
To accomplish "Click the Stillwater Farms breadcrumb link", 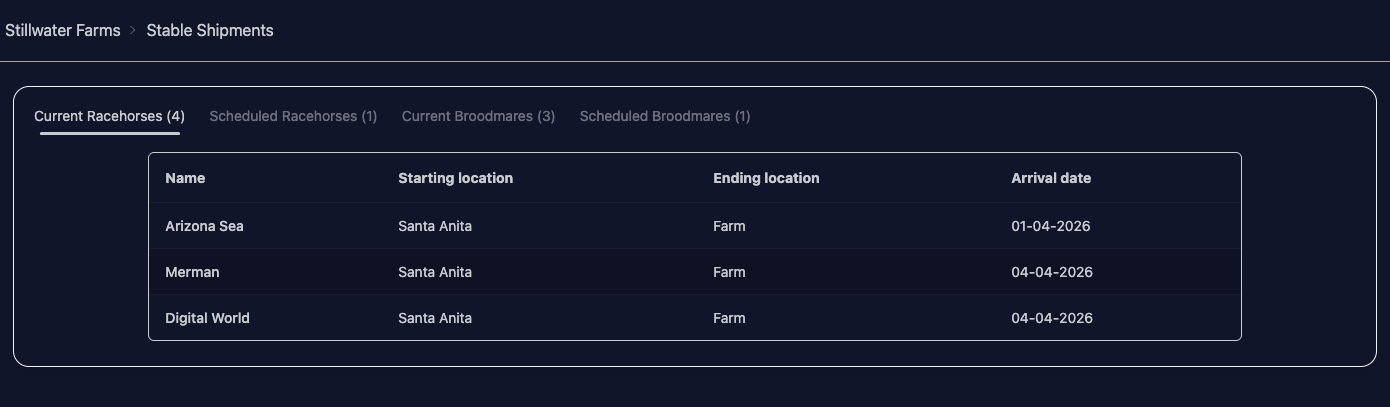I will coord(63,31).
